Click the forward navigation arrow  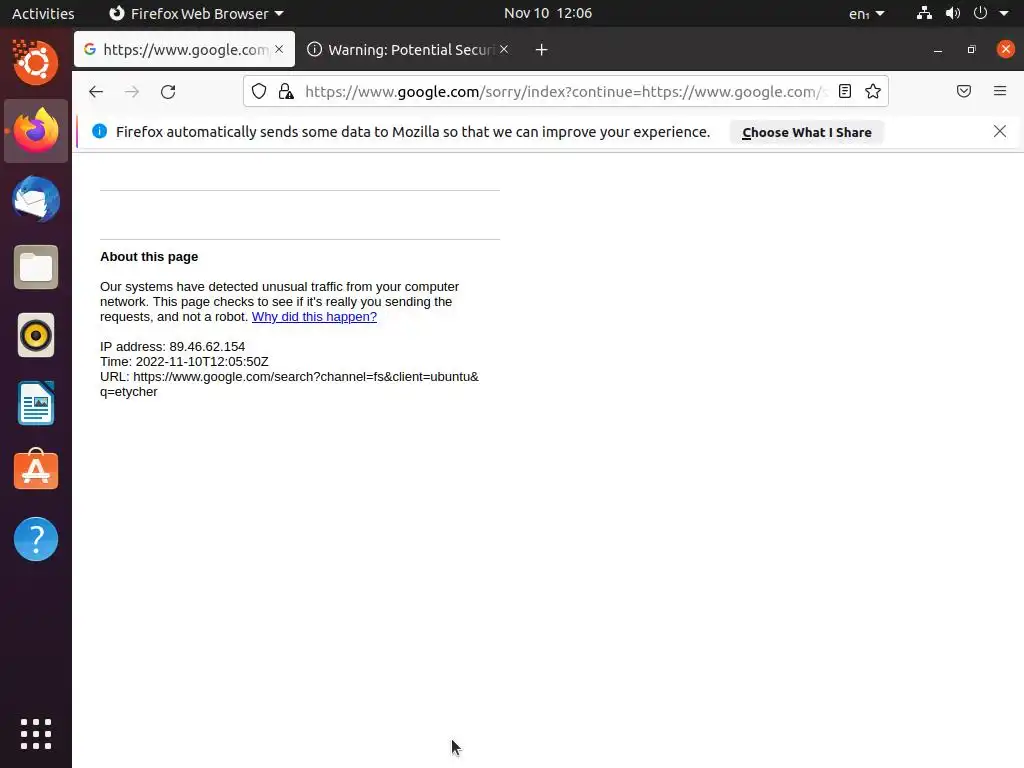tap(132, 91)
